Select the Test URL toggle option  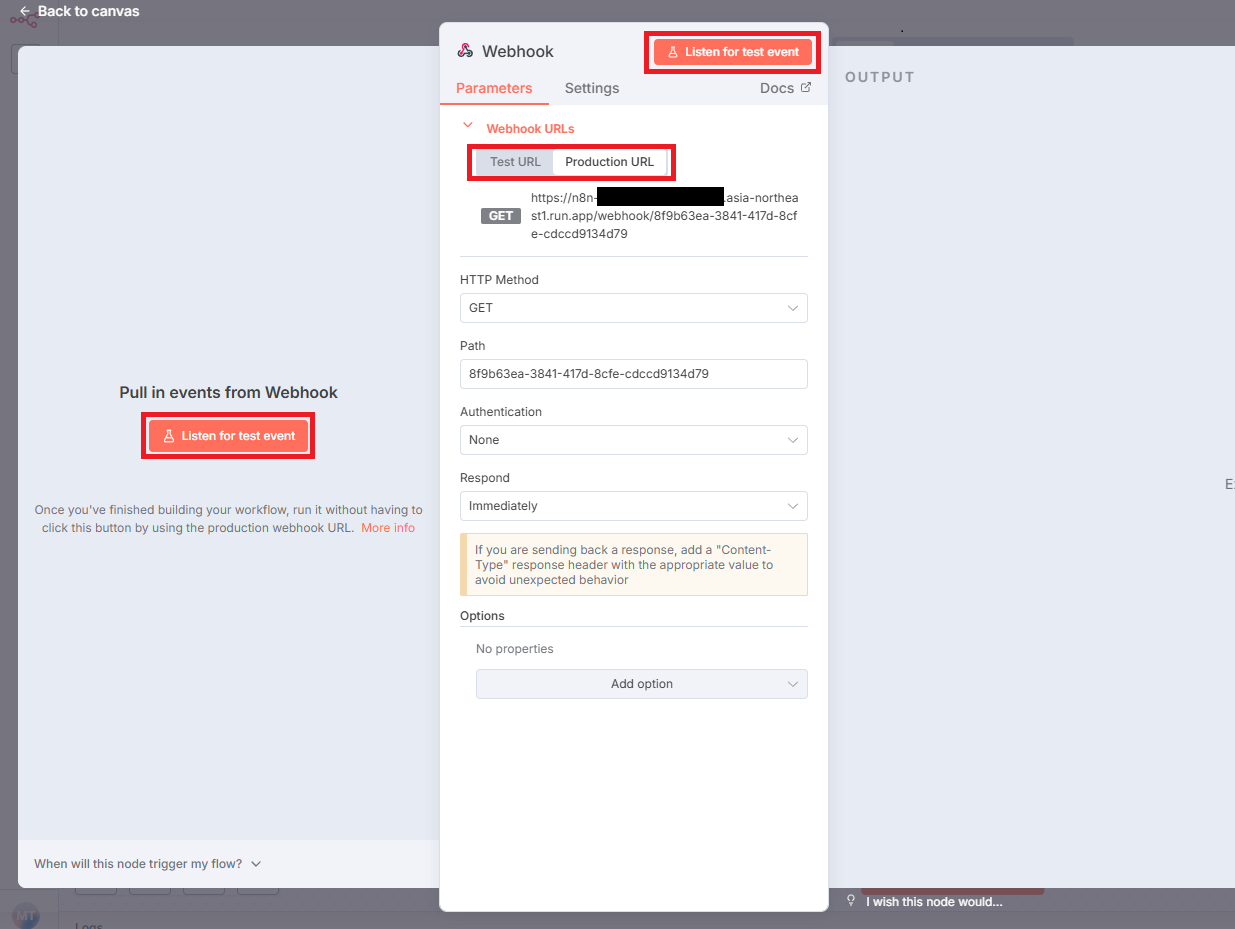(x=515, y=162)
